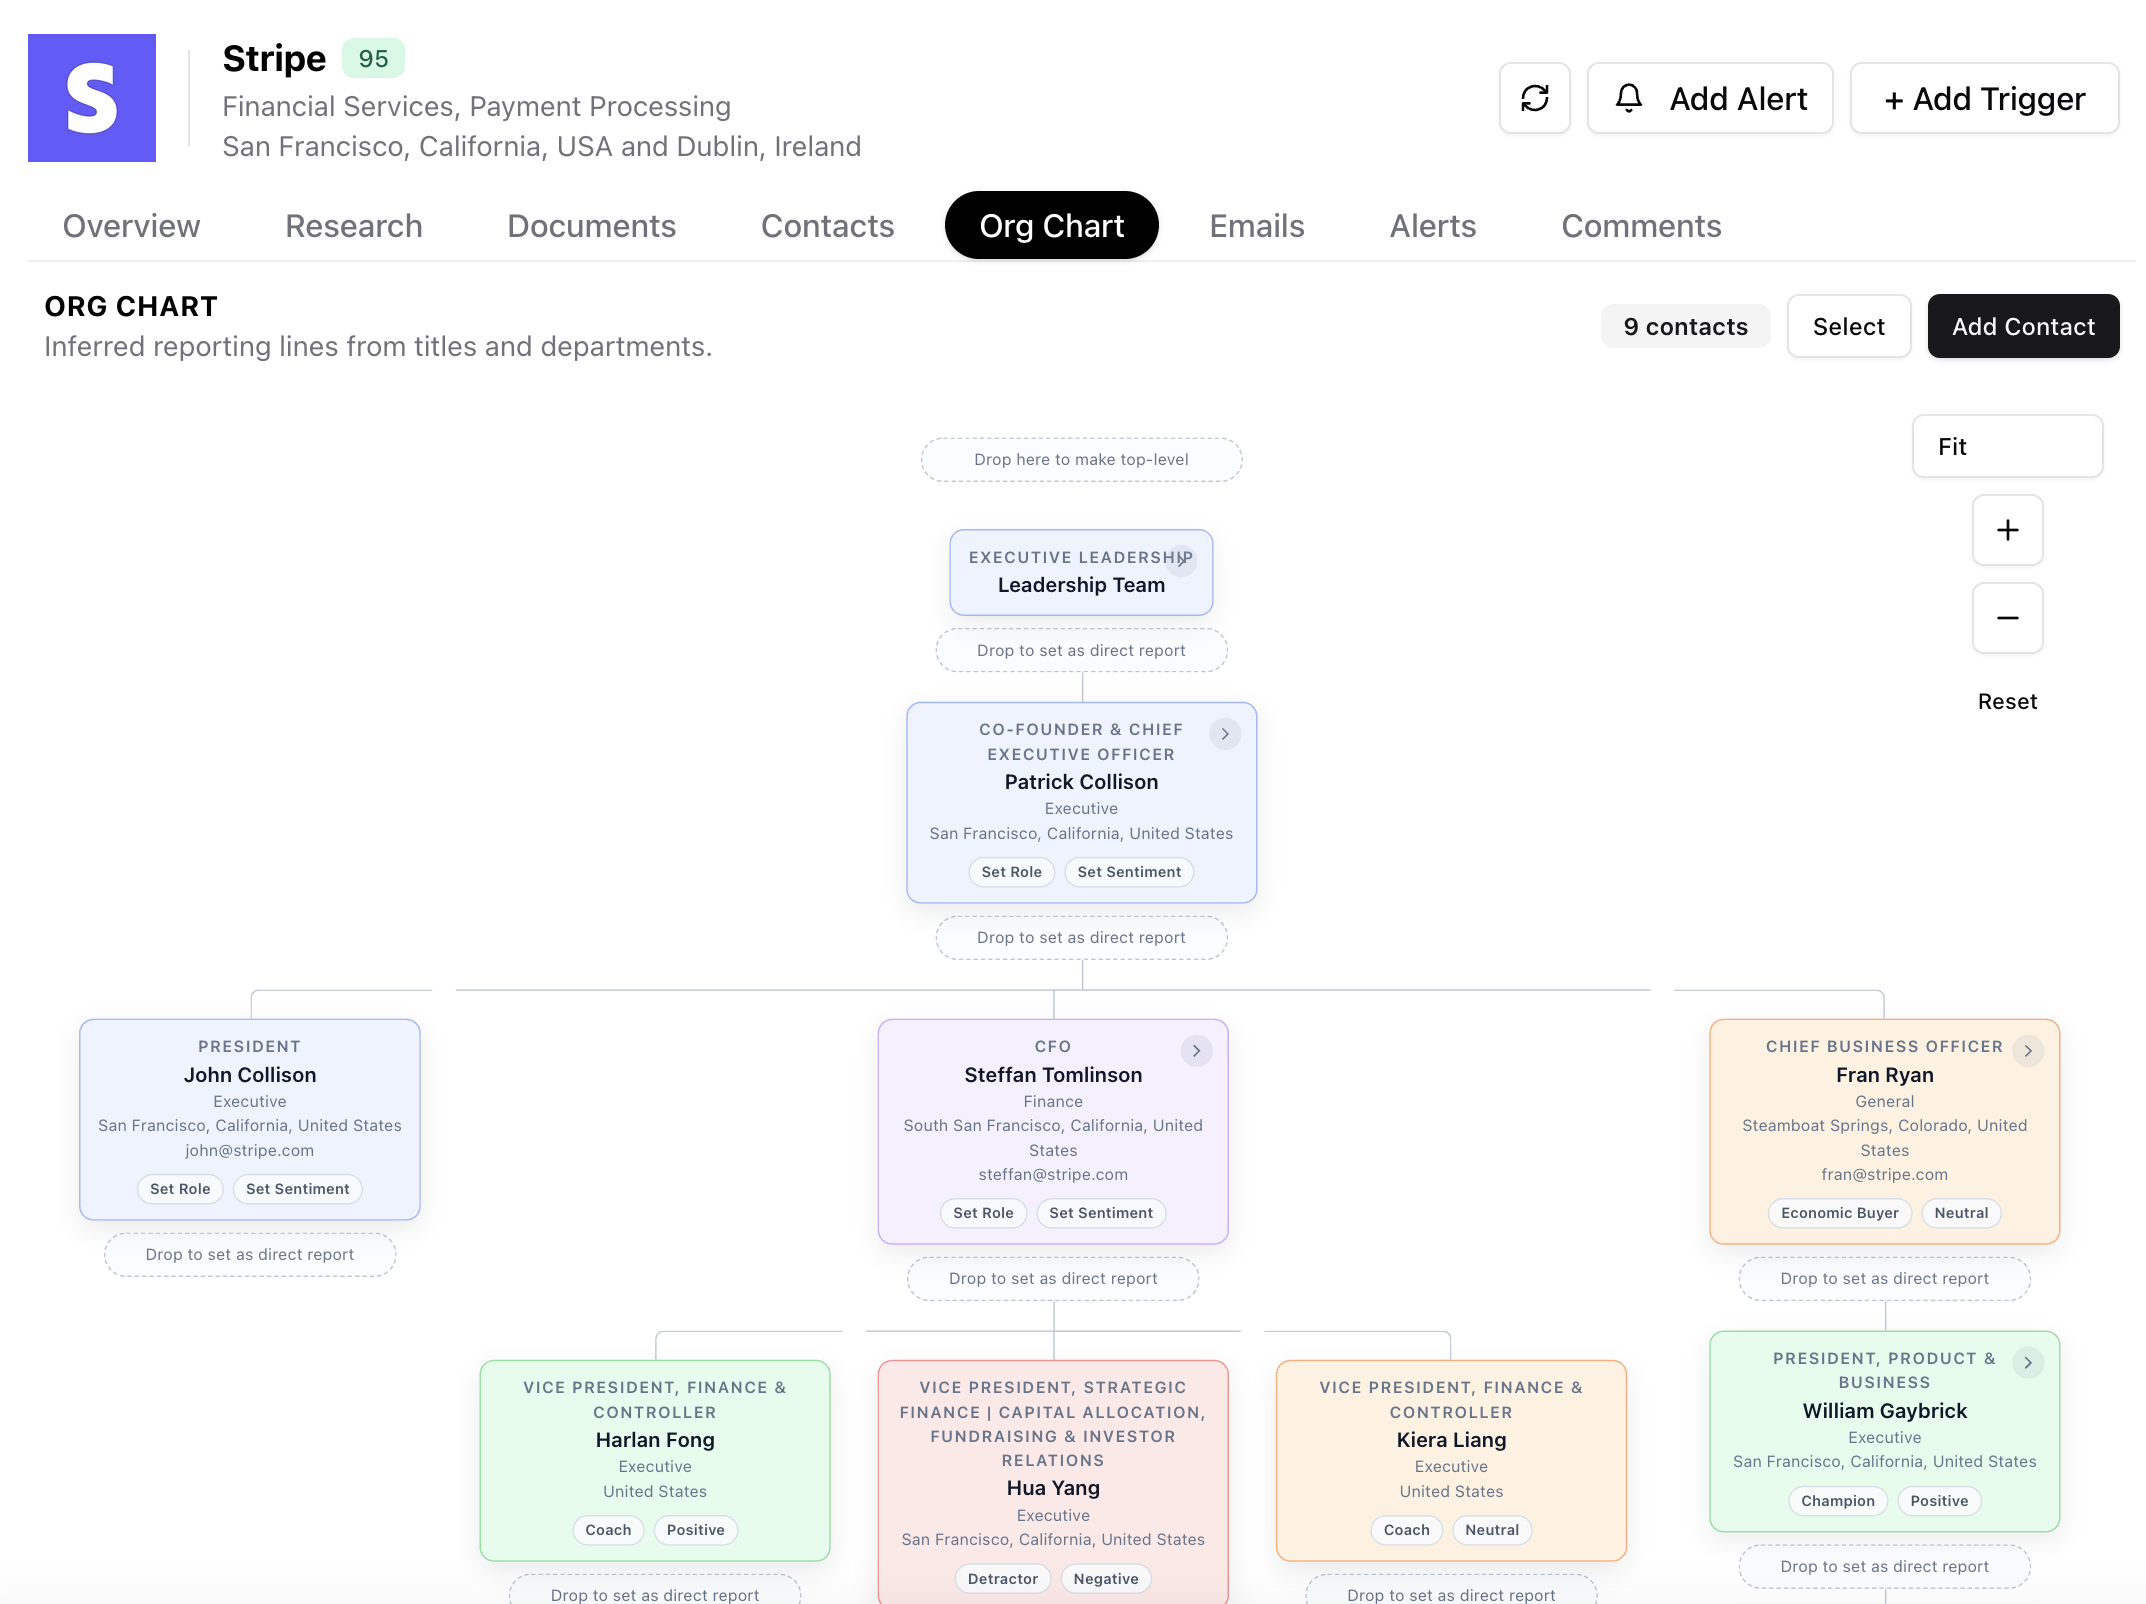Click the refresh sync icon
The height and width of the screenshot is (1604, 2146).
coord(1535,98)
